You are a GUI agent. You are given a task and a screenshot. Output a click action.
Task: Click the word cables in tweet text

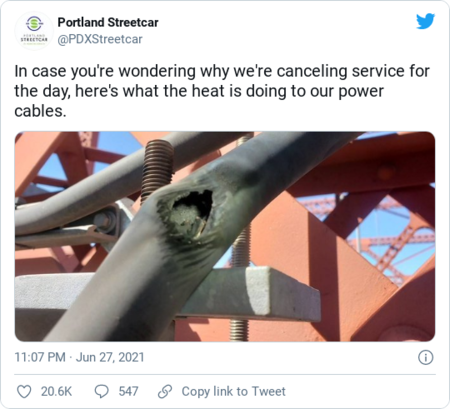coord(38,111)
